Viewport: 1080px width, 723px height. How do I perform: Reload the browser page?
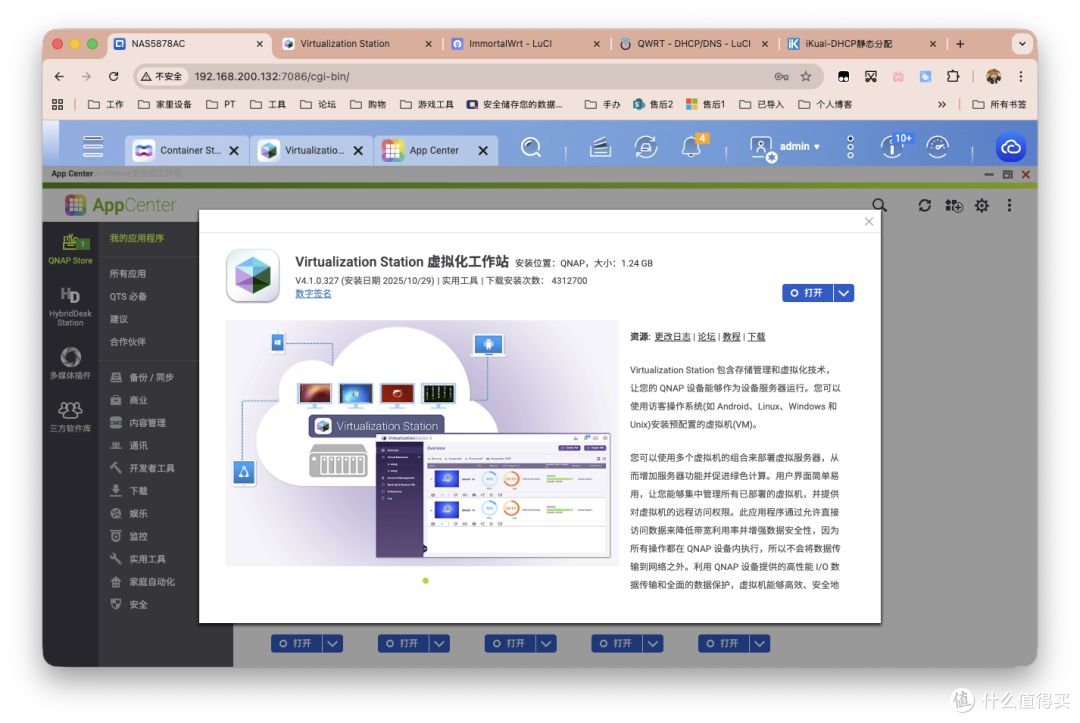(x=114, y=76)
